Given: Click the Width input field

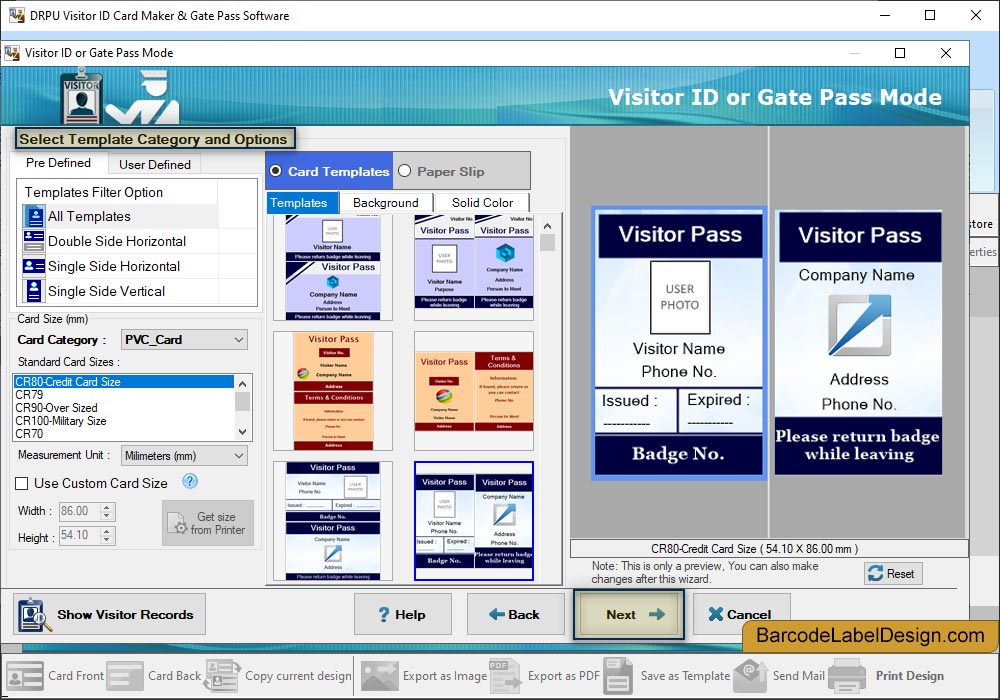Looking at the screenshot, I should point(80,511).
